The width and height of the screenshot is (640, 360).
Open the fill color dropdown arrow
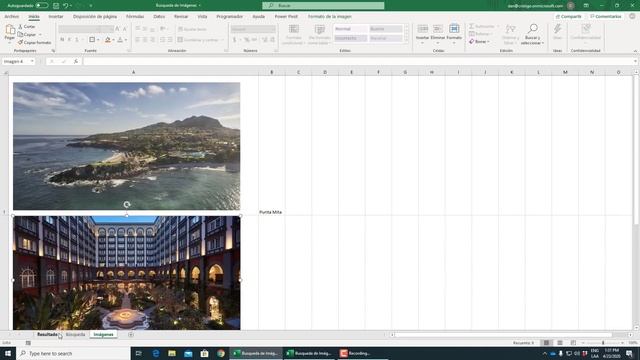113,40
